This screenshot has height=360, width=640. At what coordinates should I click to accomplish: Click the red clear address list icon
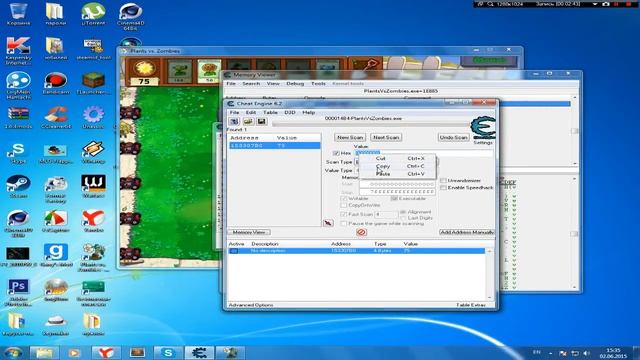[361, 232]
